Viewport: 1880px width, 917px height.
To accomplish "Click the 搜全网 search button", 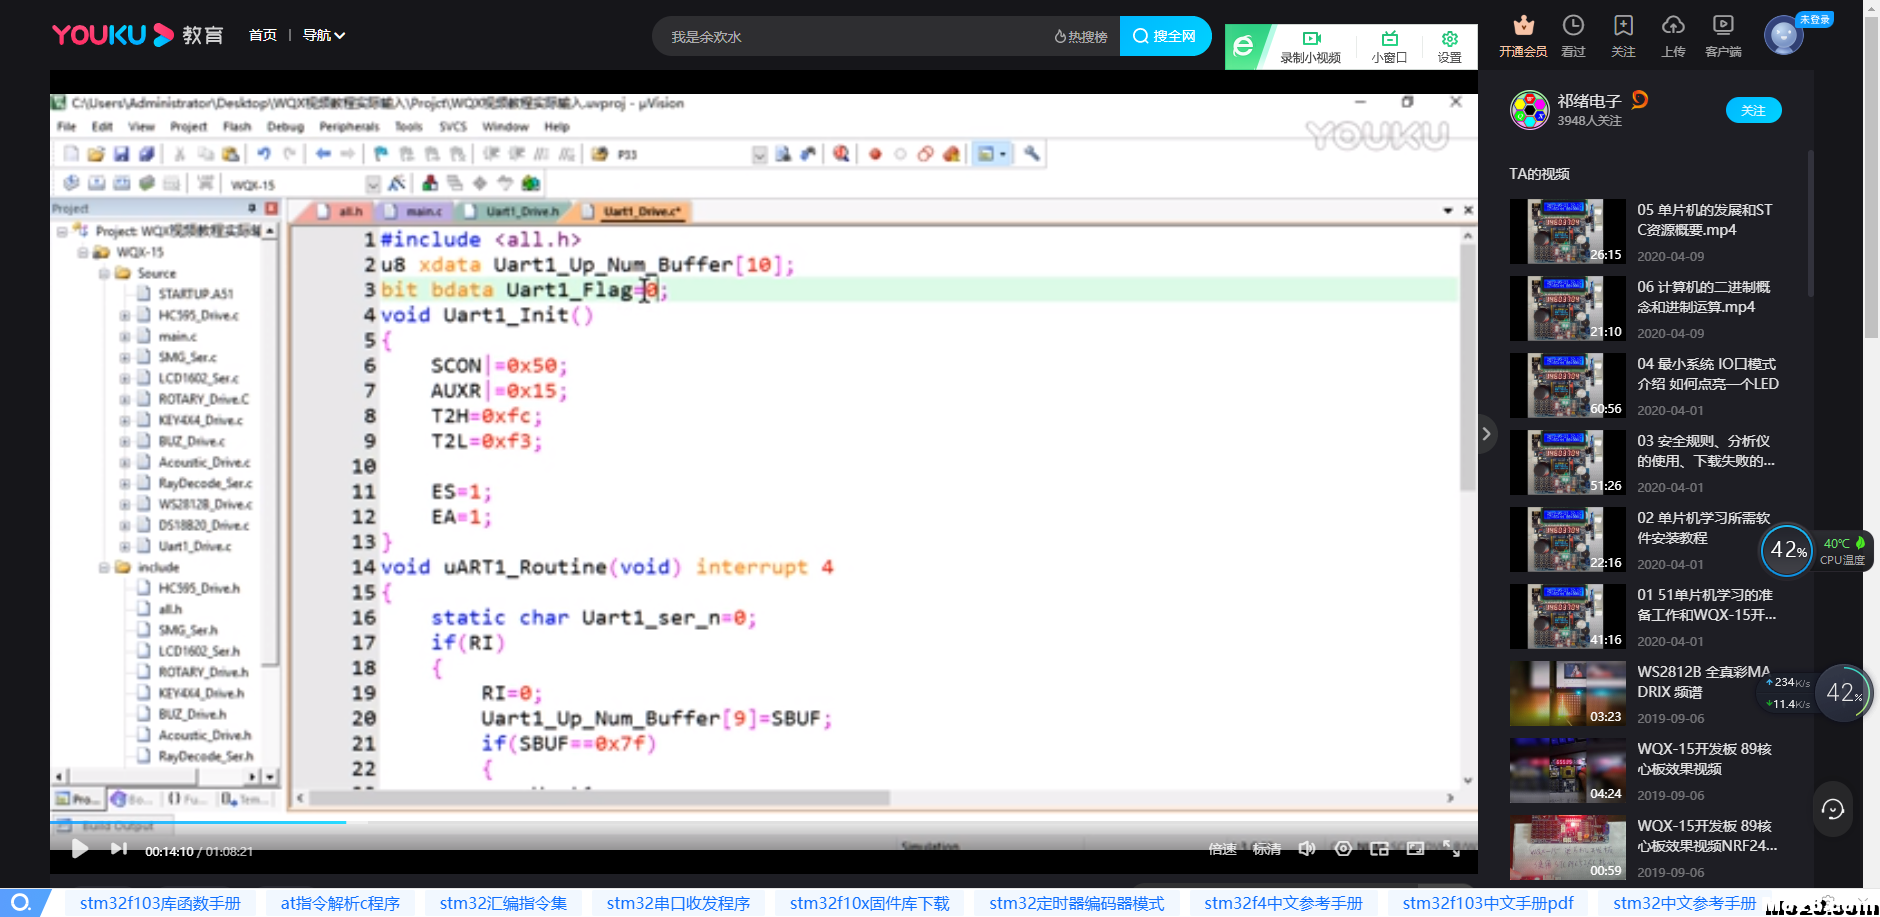I will tap(1165, 36).
